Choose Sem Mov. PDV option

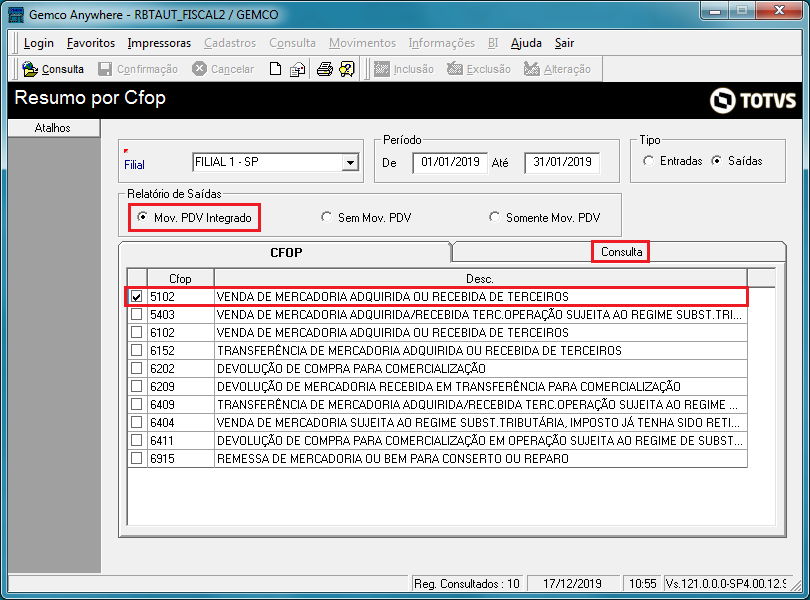click(326, 217)
